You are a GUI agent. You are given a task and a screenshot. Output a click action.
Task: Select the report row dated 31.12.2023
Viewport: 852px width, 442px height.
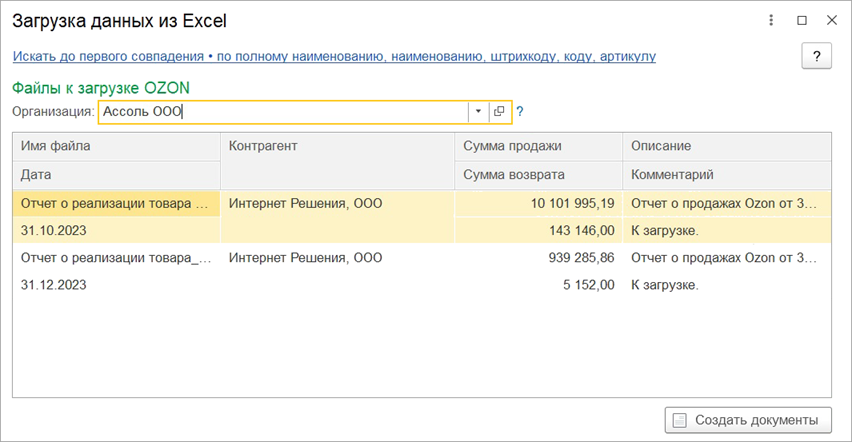coord(115,284)
